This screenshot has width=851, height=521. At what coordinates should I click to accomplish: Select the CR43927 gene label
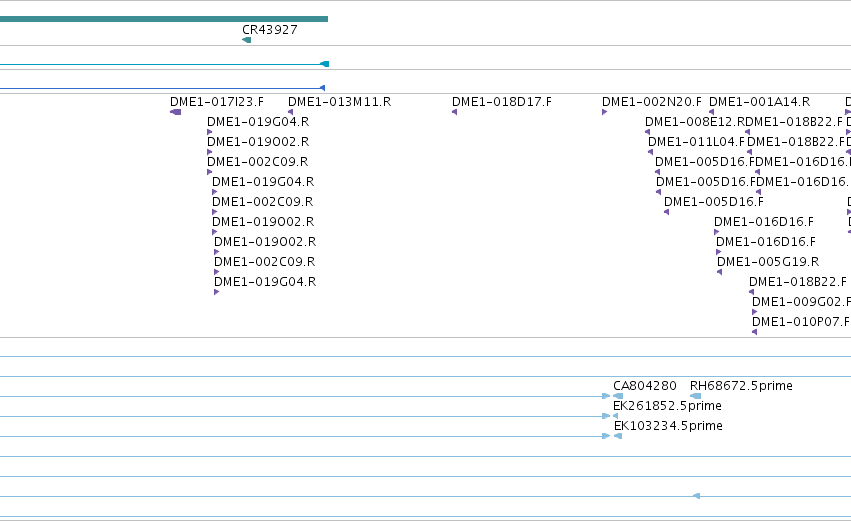coord(270,30)
